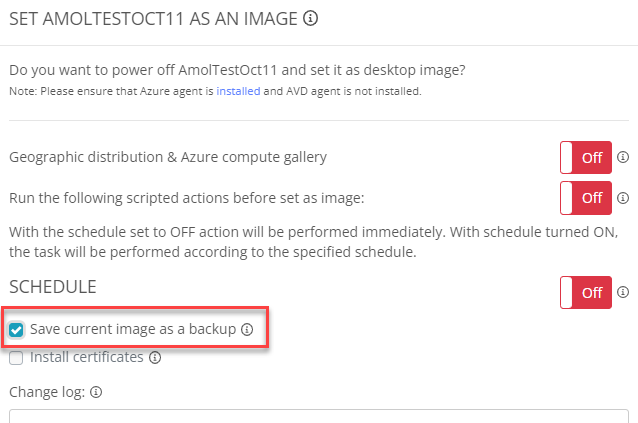The width and height of the screenshot is (638, 423).
Task: Click the power off AmolTestOct11 question text
Action: click(x=237, y=70)
